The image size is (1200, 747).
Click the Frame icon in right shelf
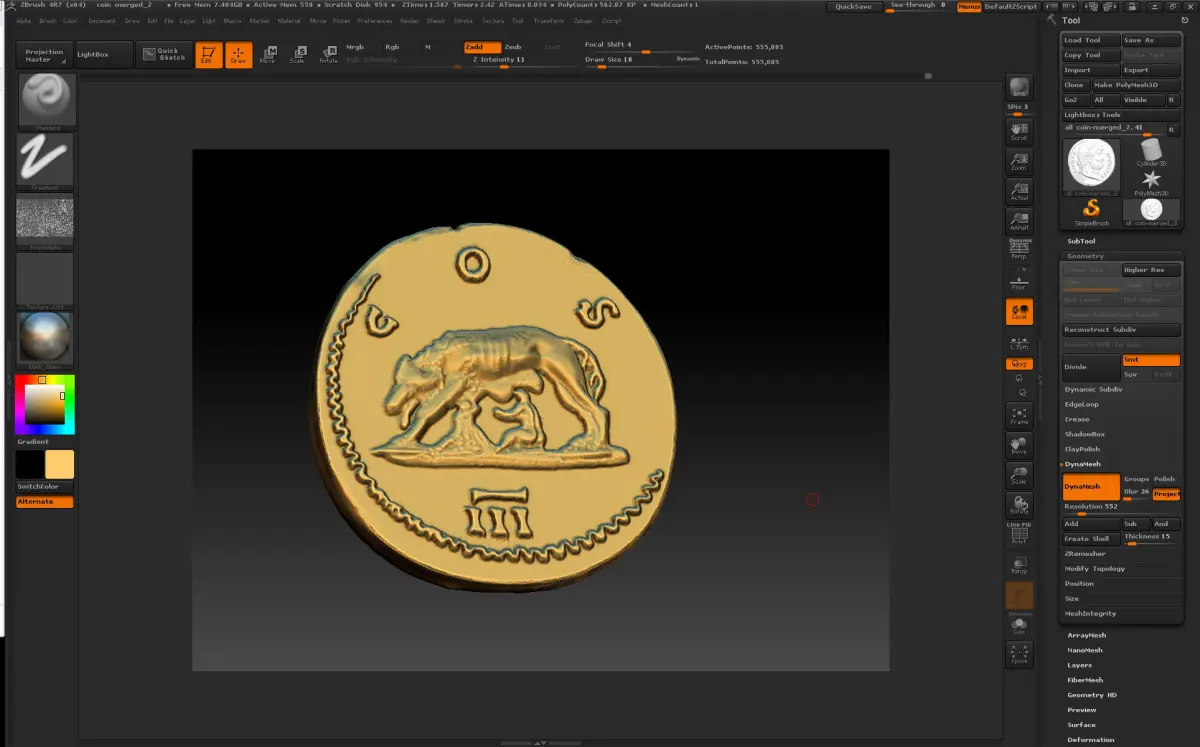(x=1019, y=416)
